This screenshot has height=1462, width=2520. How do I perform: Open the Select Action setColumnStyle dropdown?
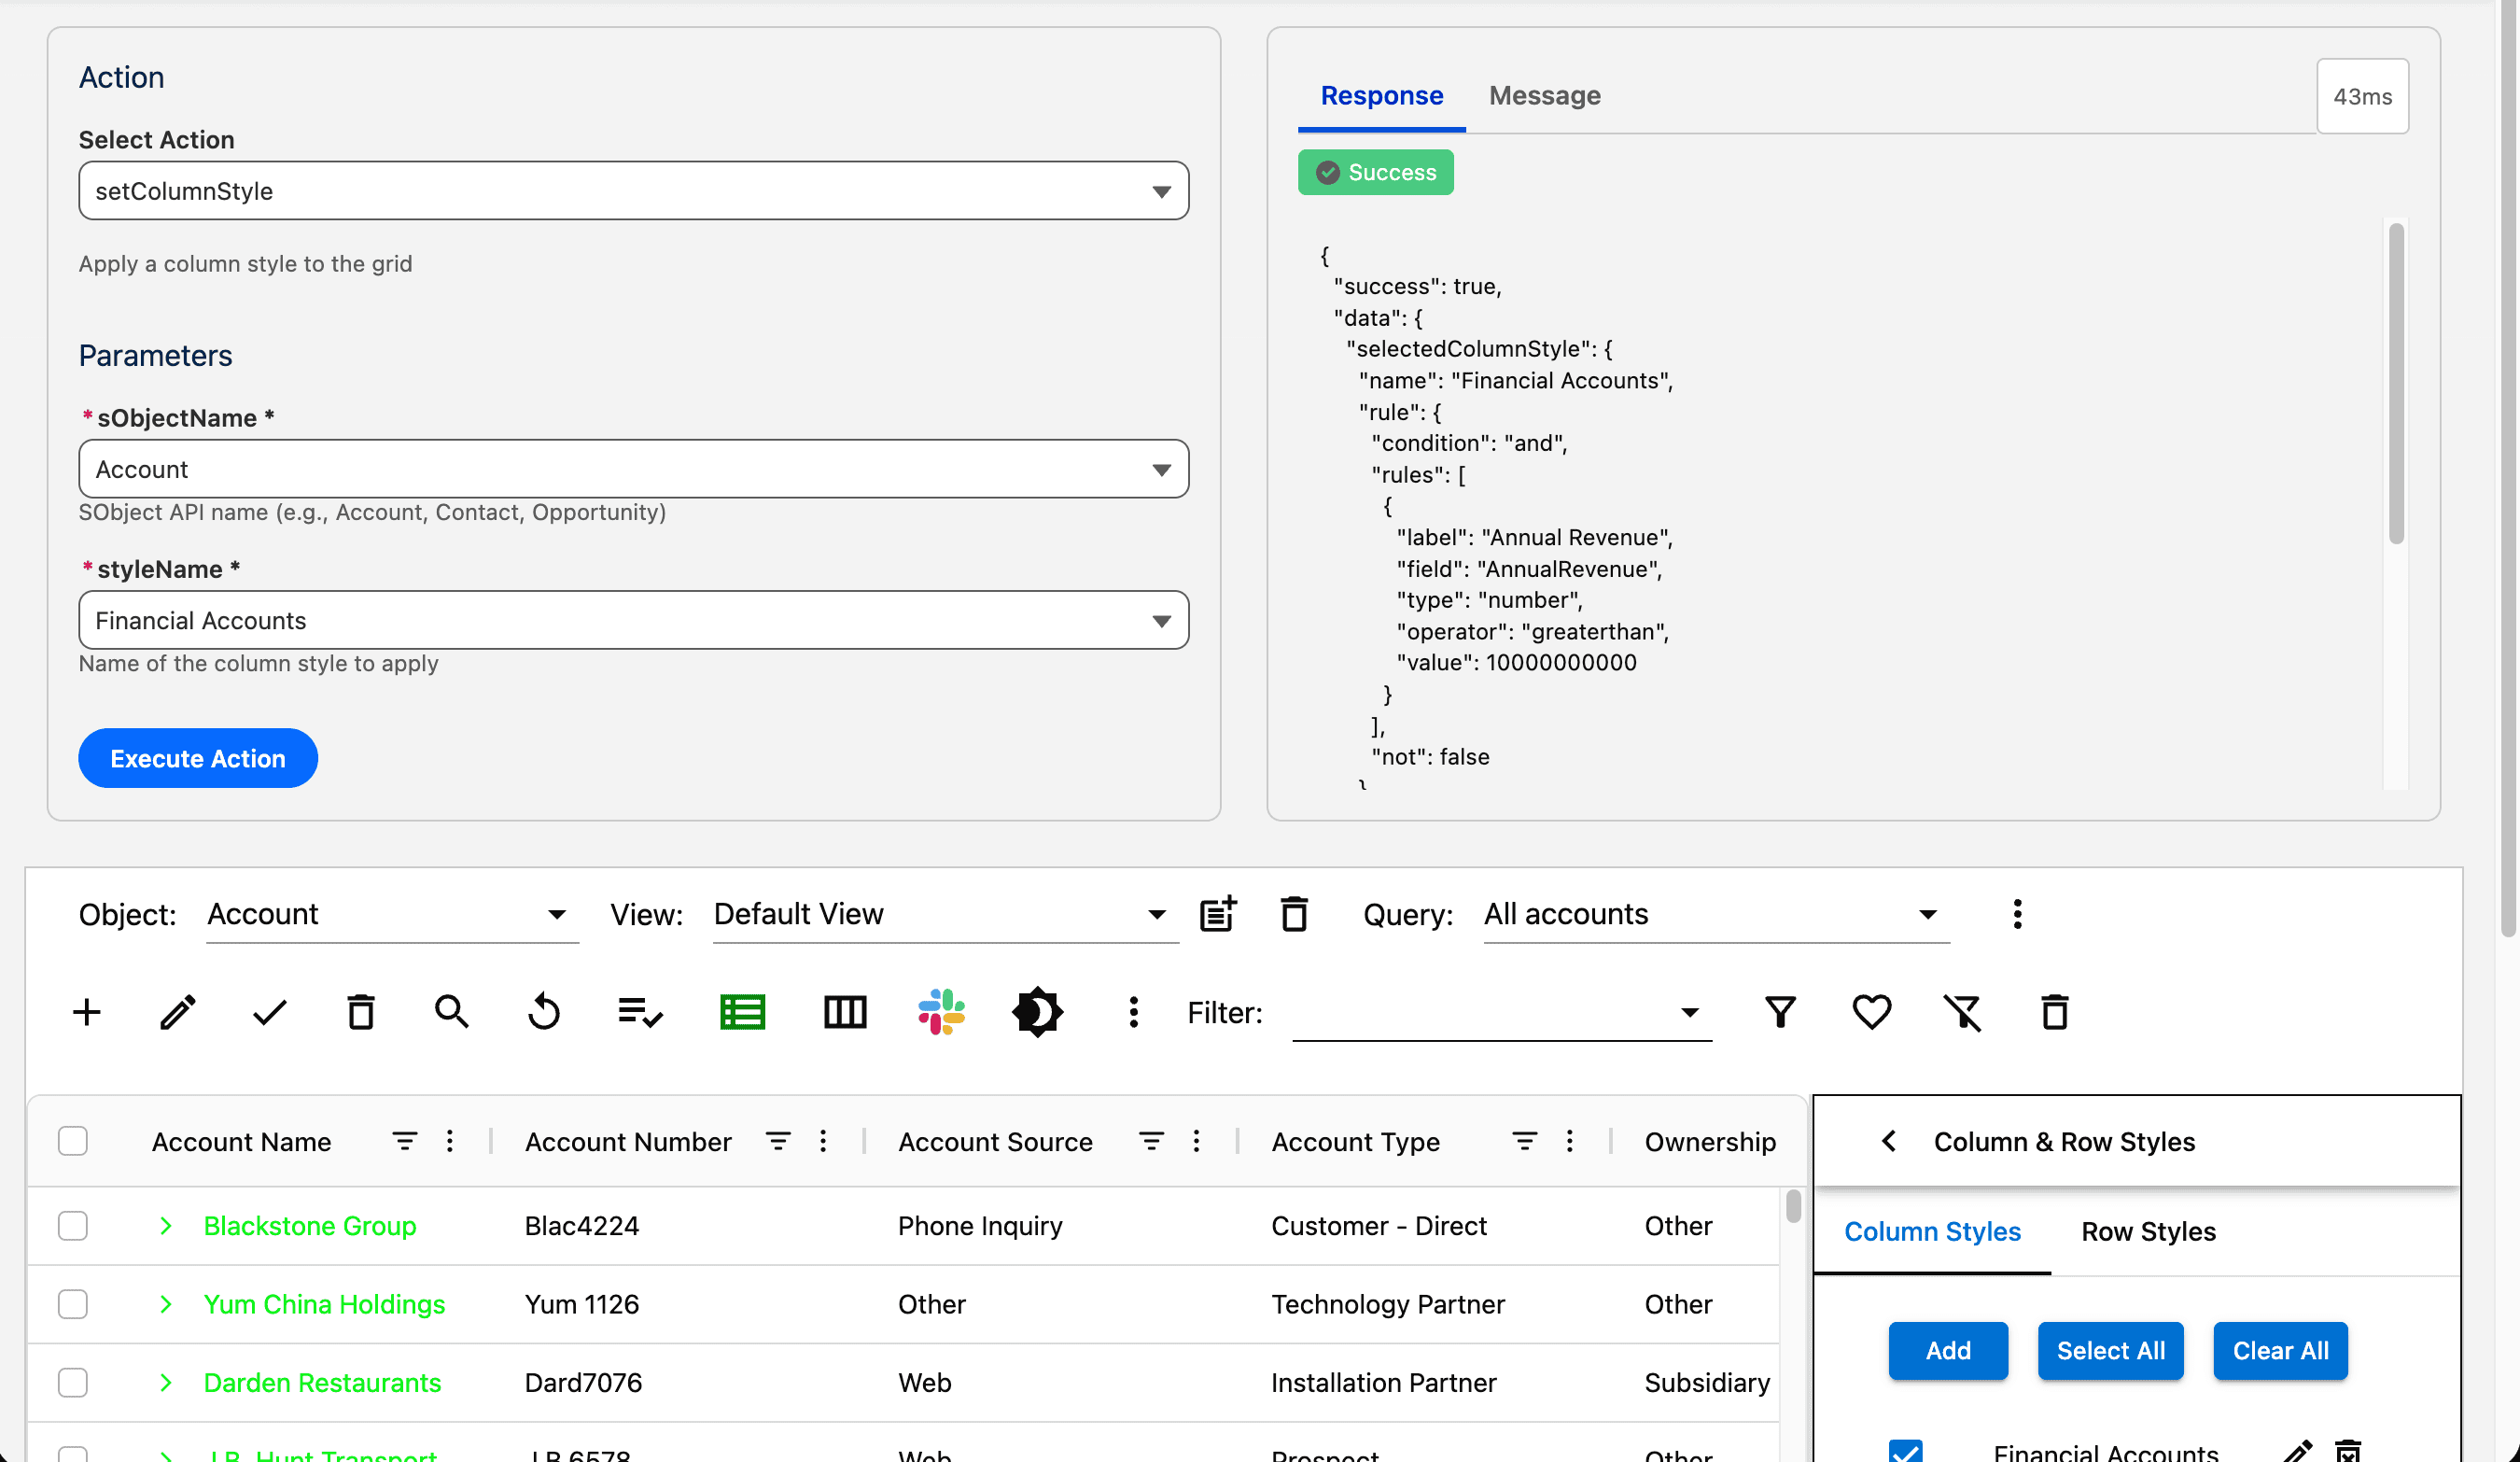[633, 191]
